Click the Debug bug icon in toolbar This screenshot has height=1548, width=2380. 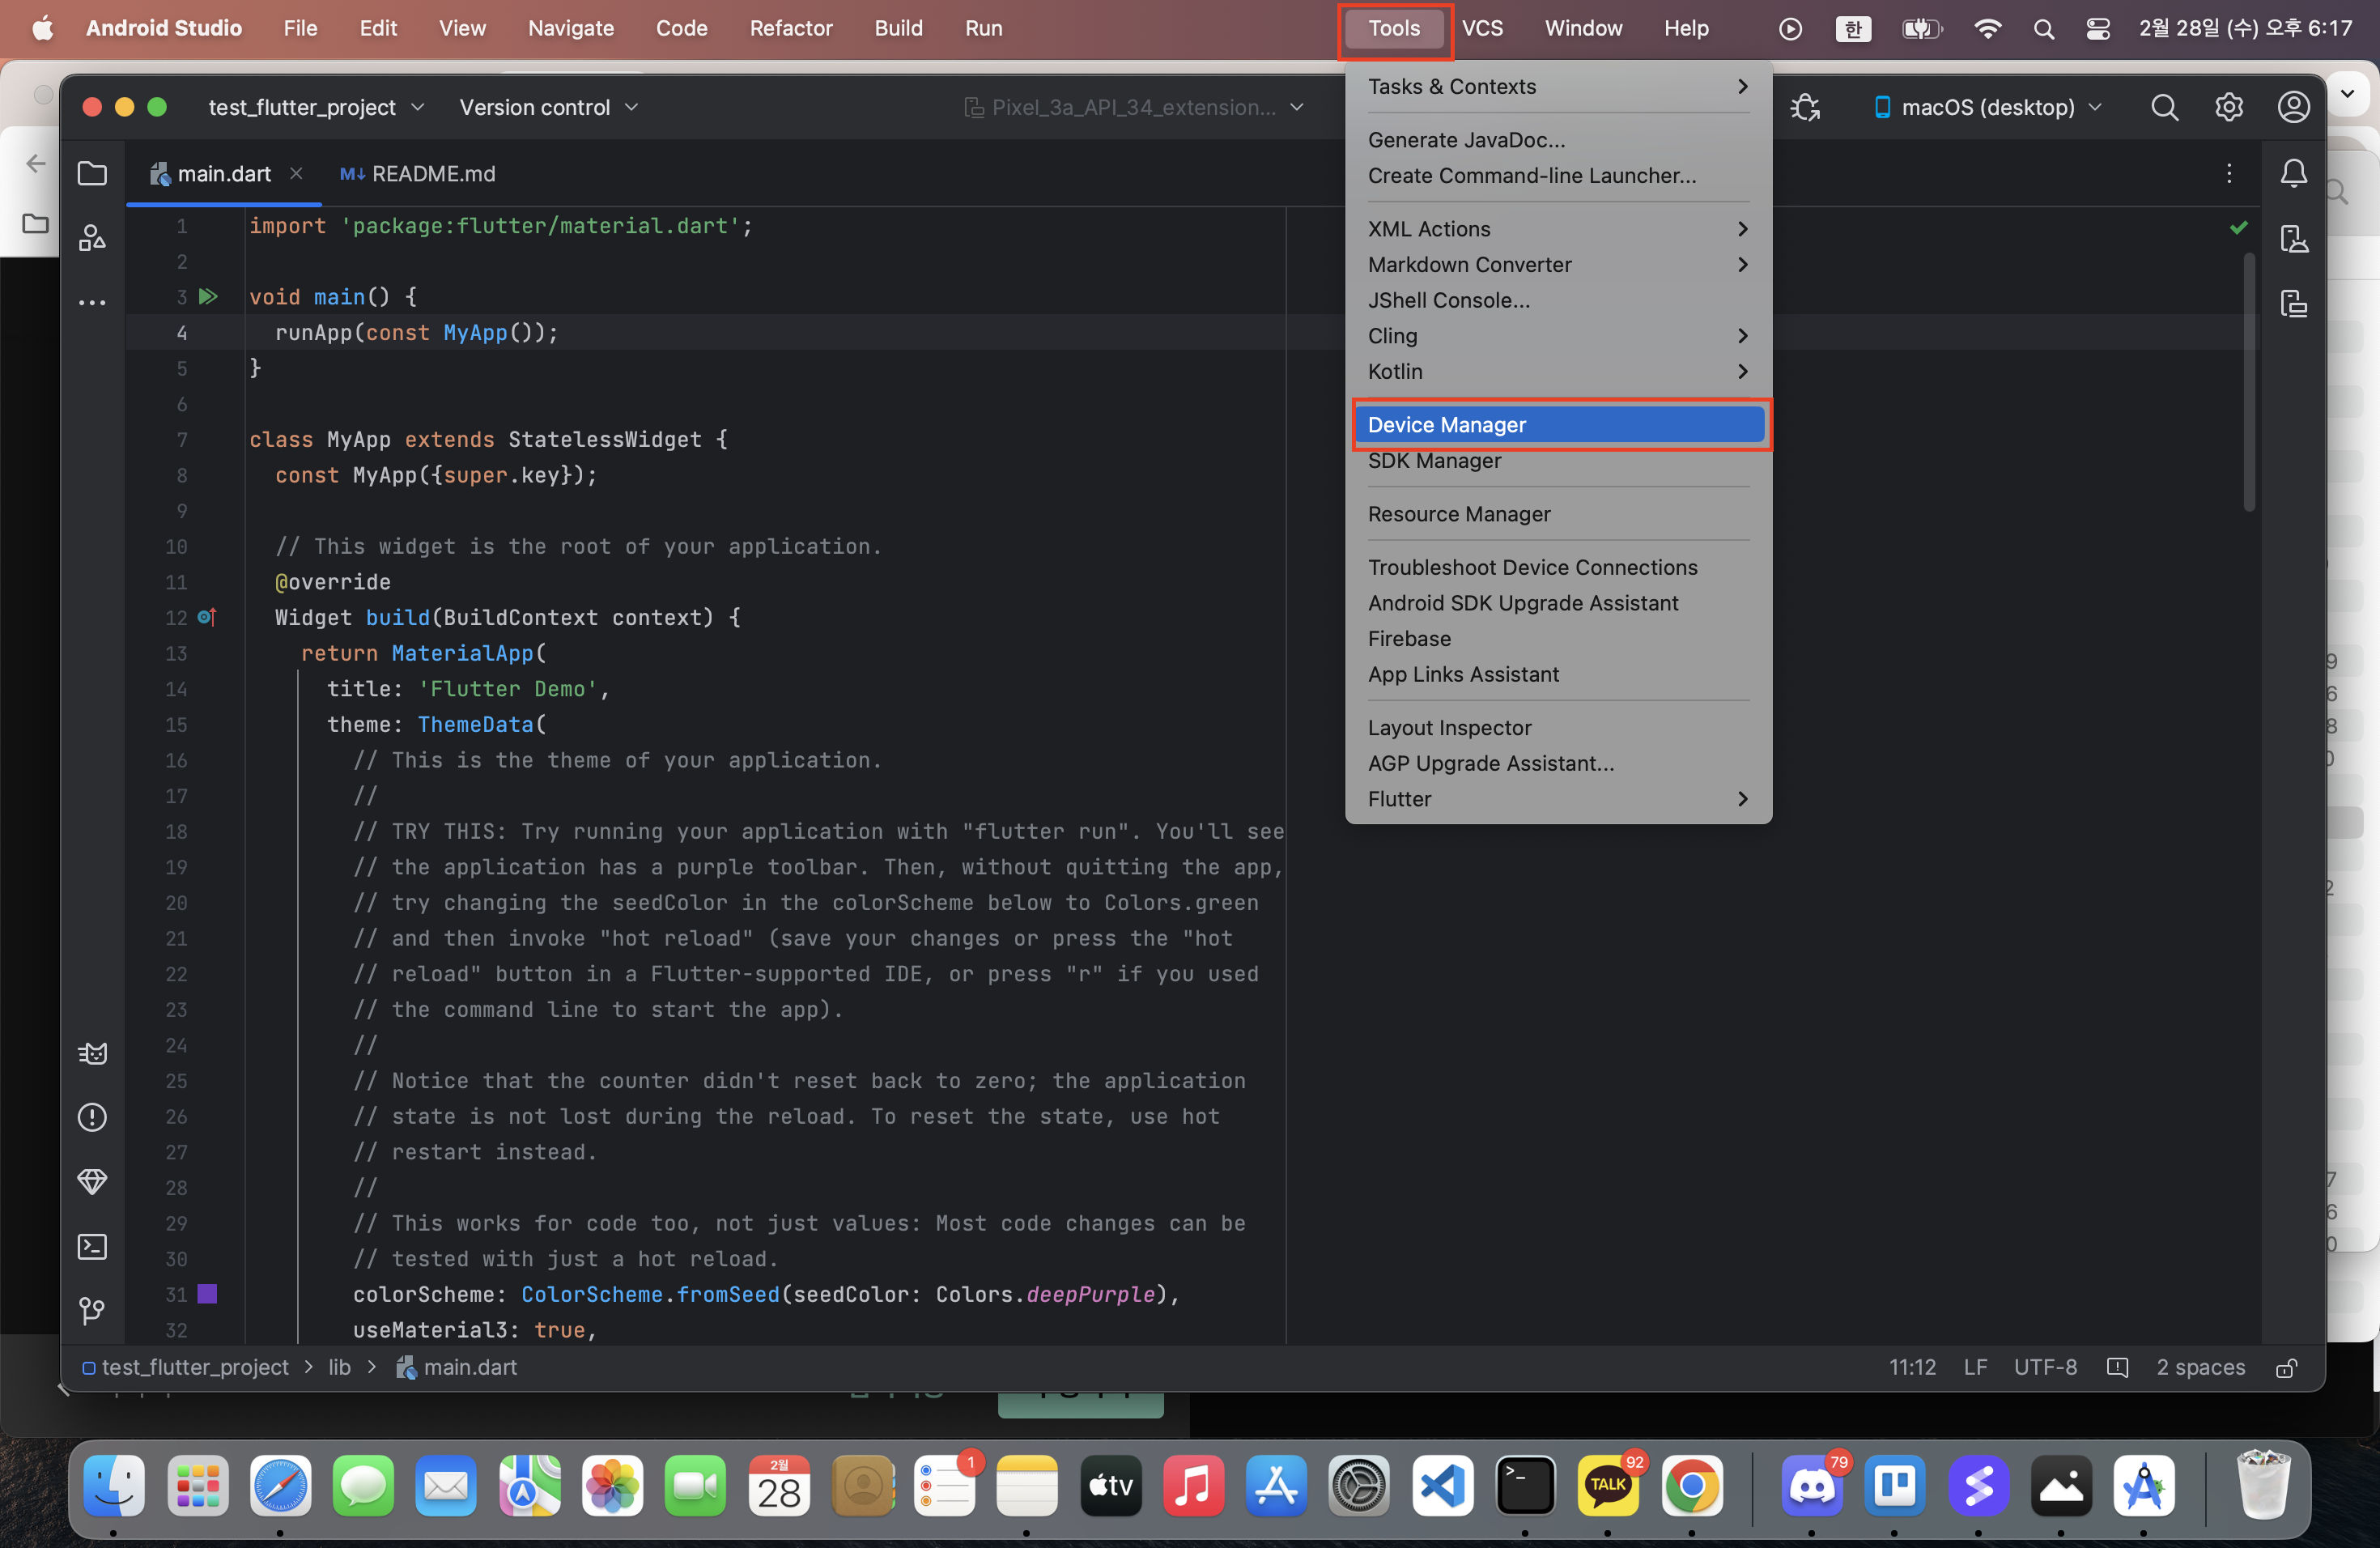pyautogui.click(x=1805, y=107)
